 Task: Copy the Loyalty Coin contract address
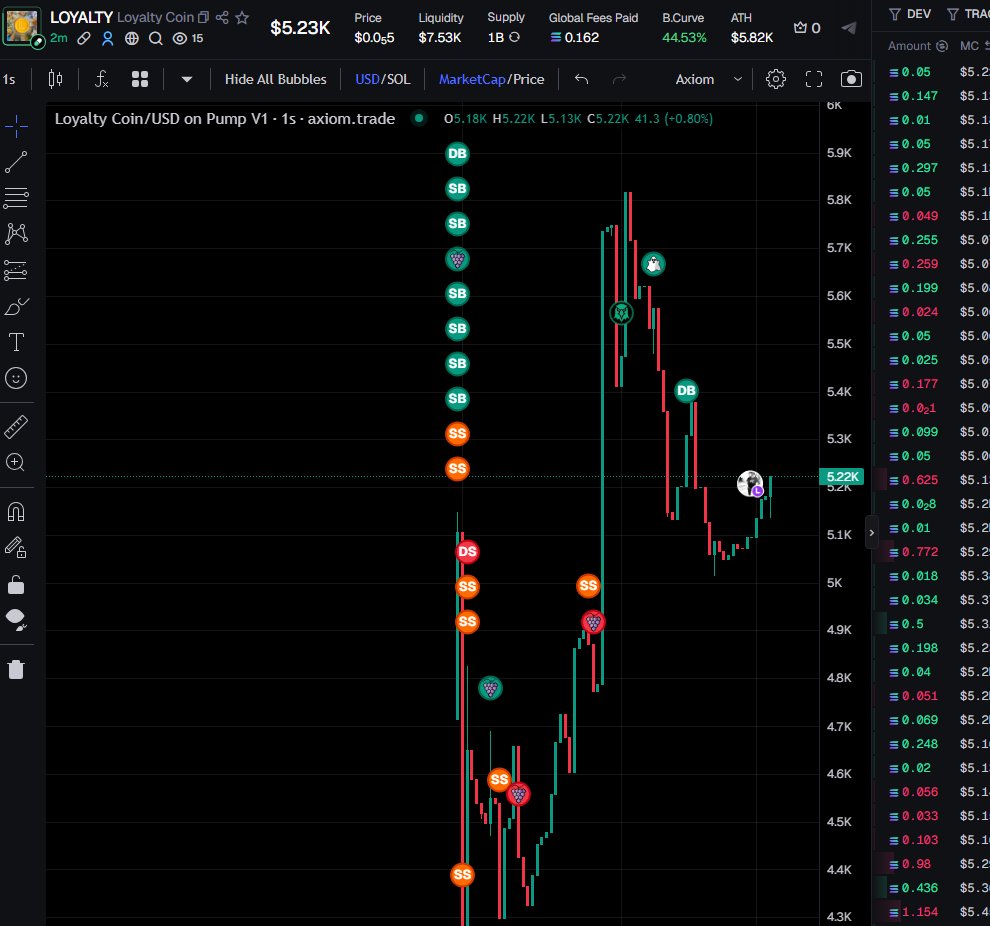[203, 17]
